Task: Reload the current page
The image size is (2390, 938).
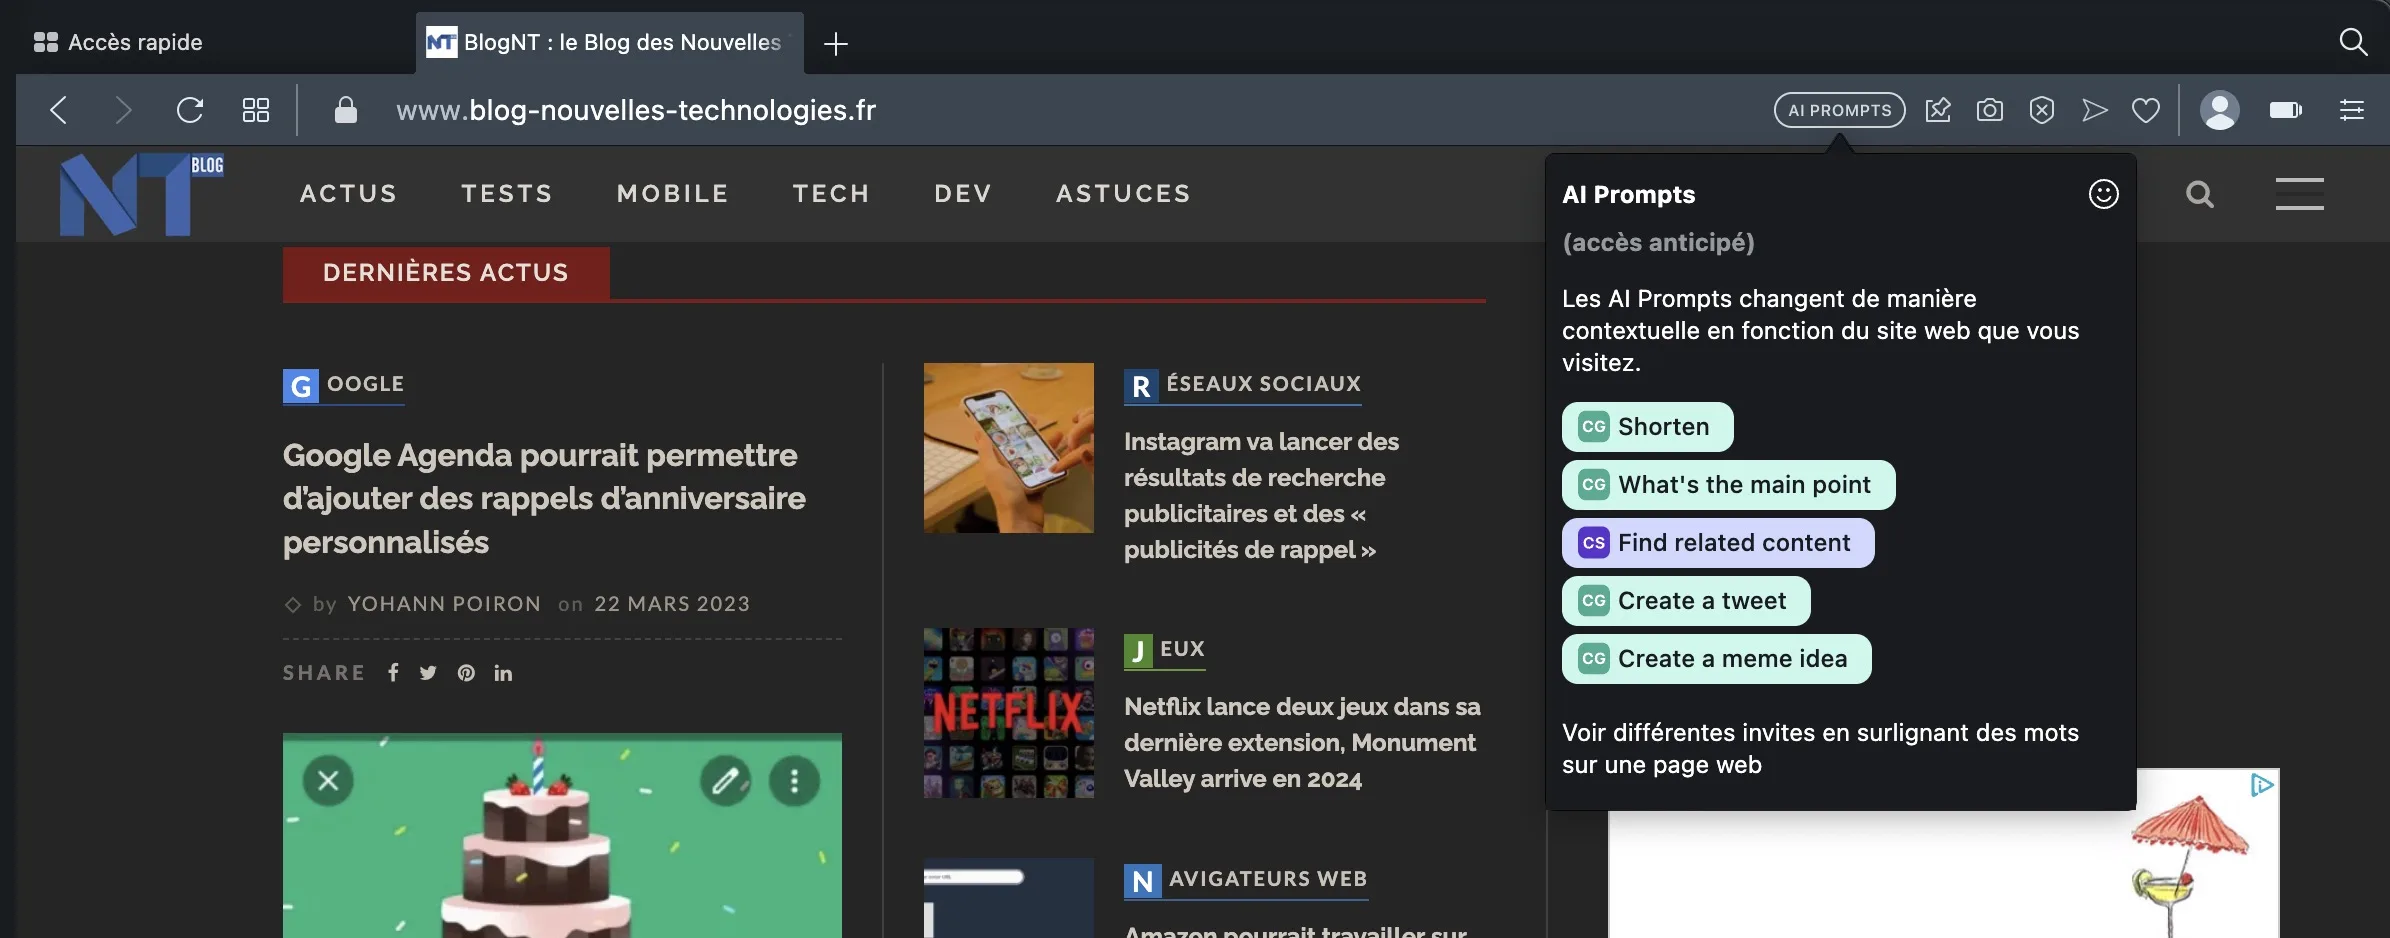Action: click(x=190, y=110)
